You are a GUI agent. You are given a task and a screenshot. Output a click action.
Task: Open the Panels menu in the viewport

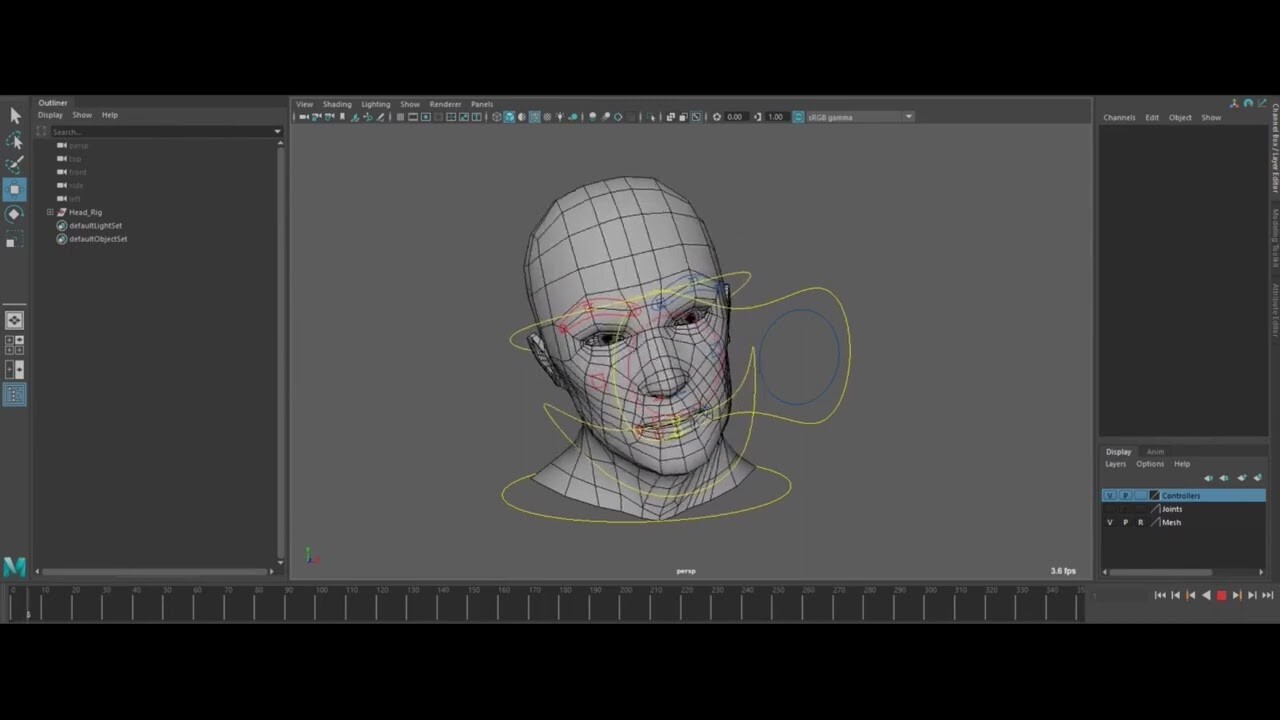click(481, 104)
